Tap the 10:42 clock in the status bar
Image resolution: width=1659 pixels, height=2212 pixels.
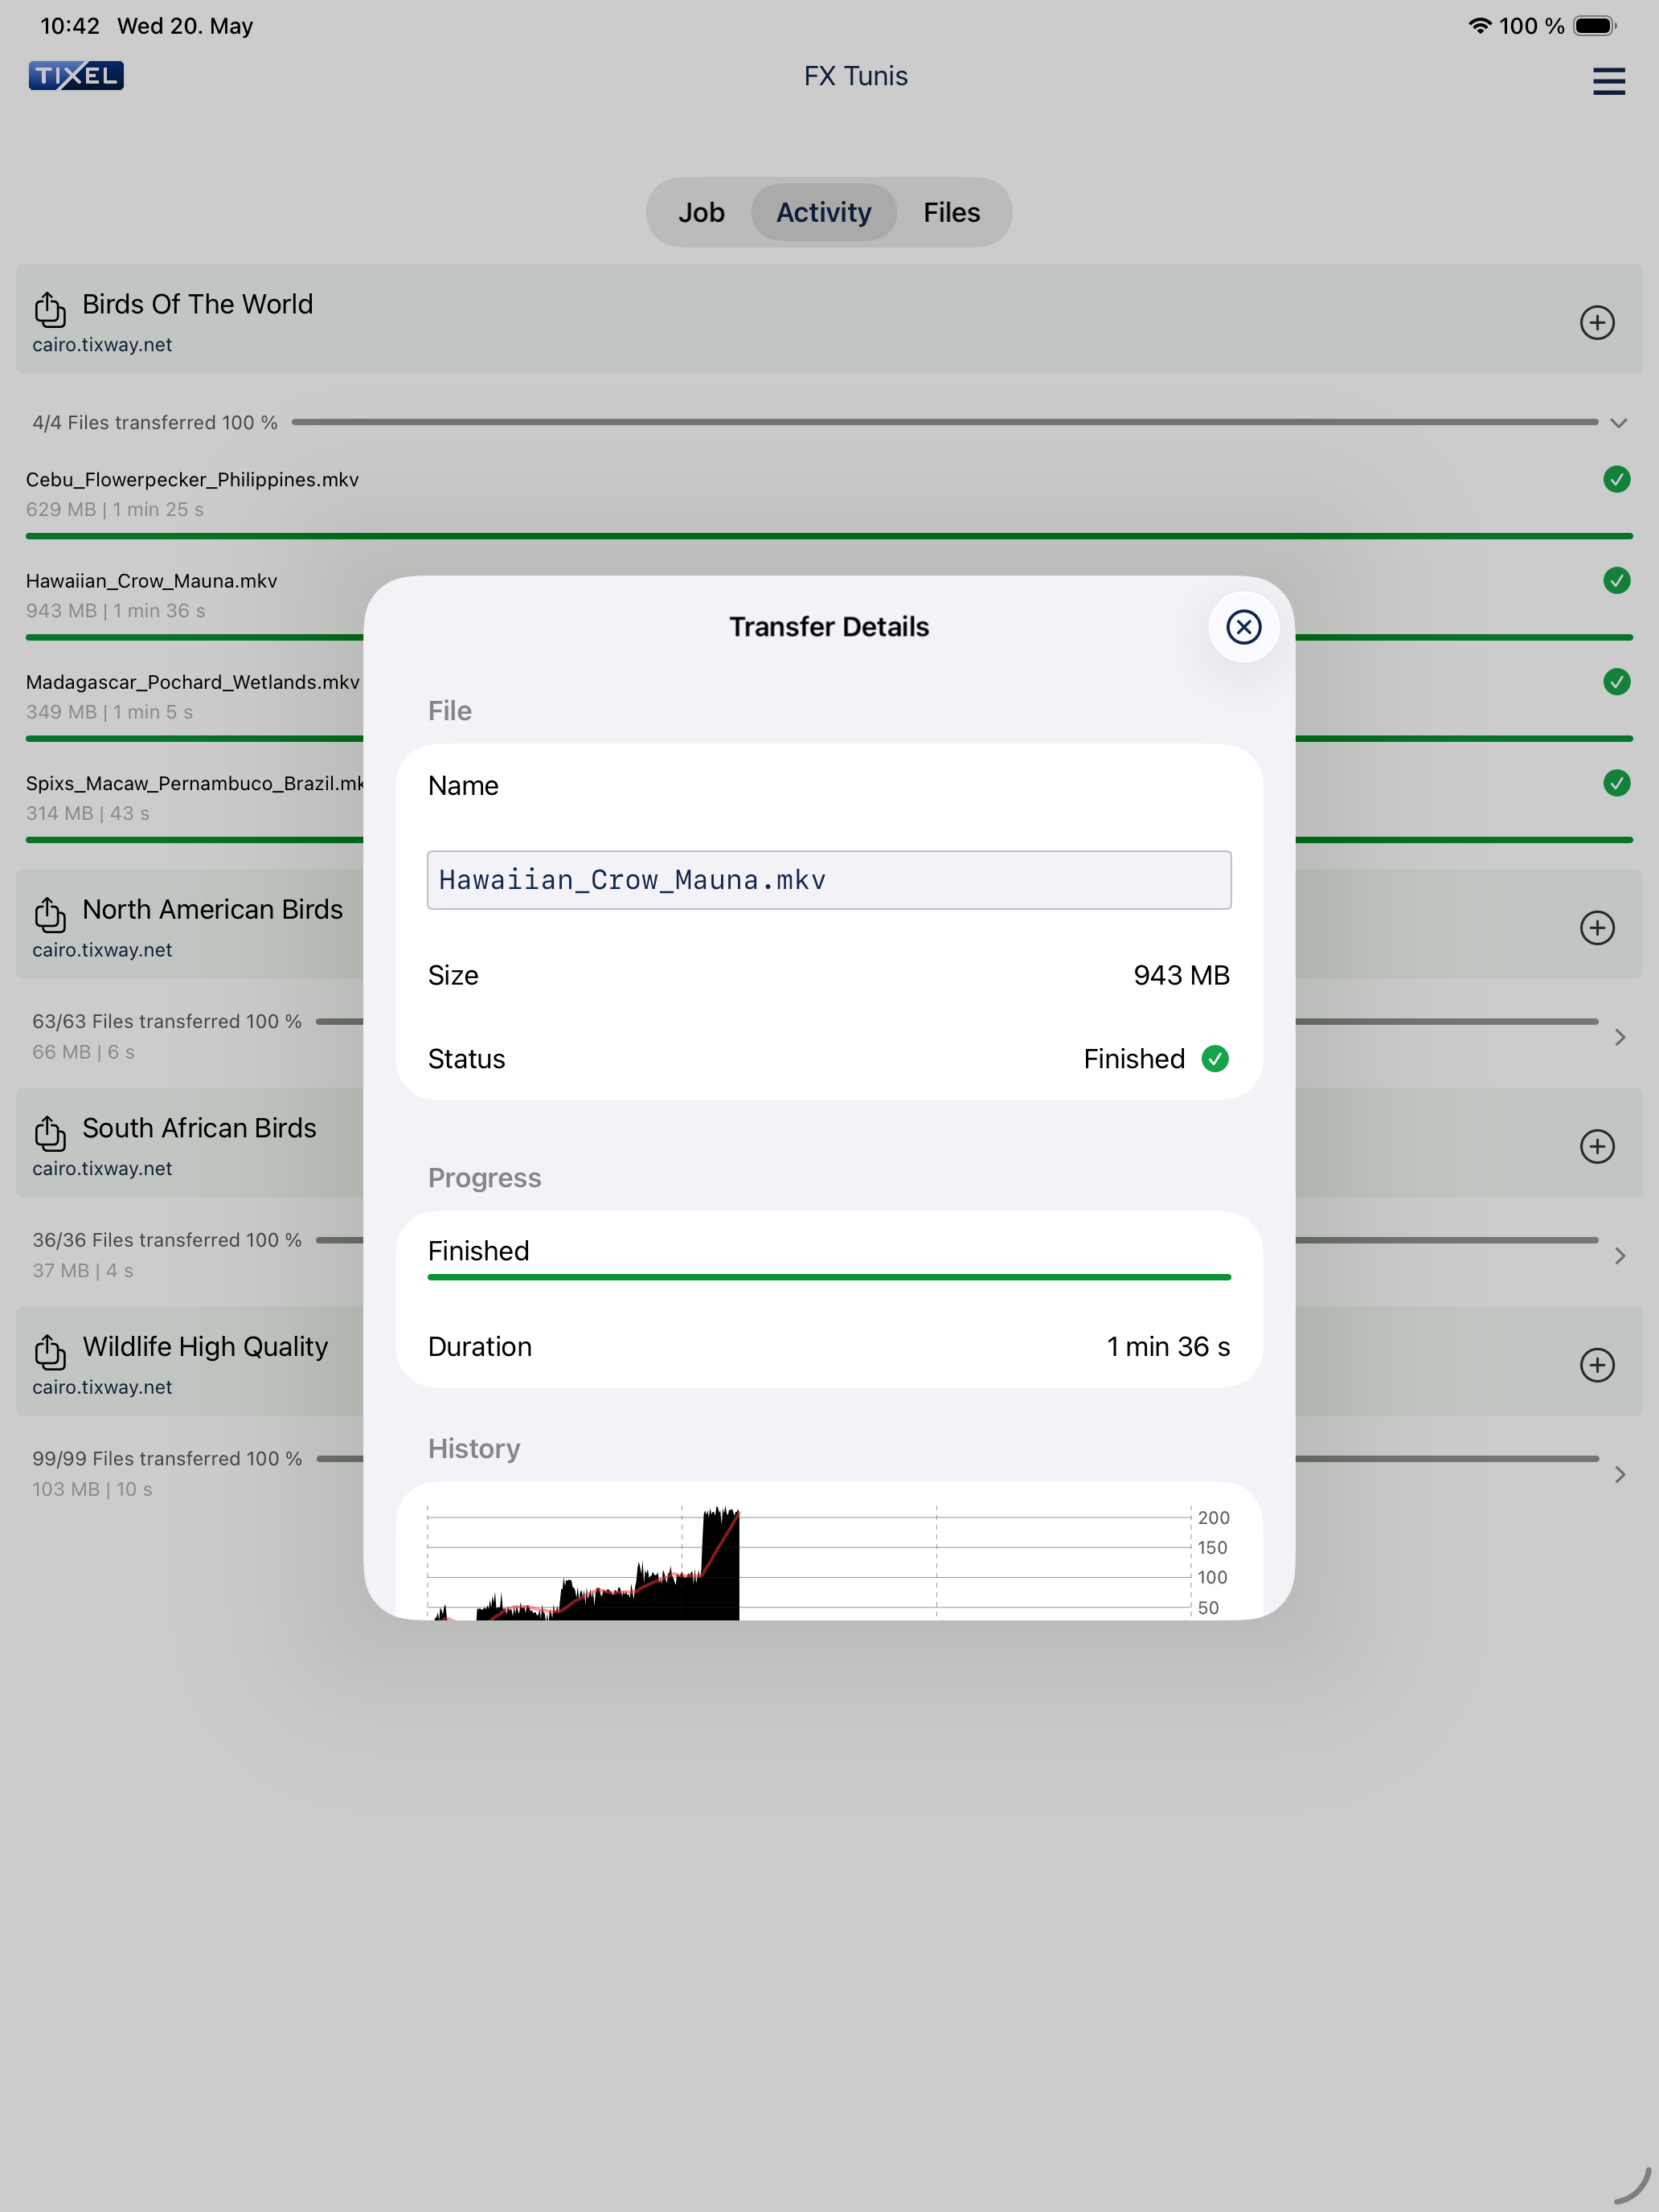coord(70,26)
